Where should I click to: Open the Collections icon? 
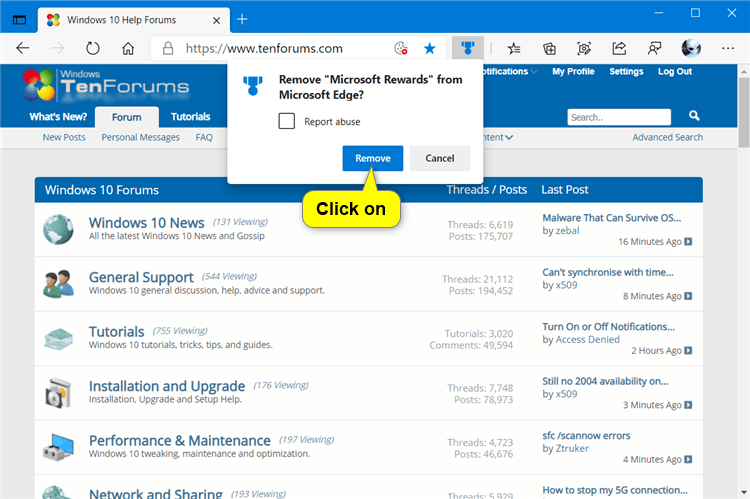[549, 48]
